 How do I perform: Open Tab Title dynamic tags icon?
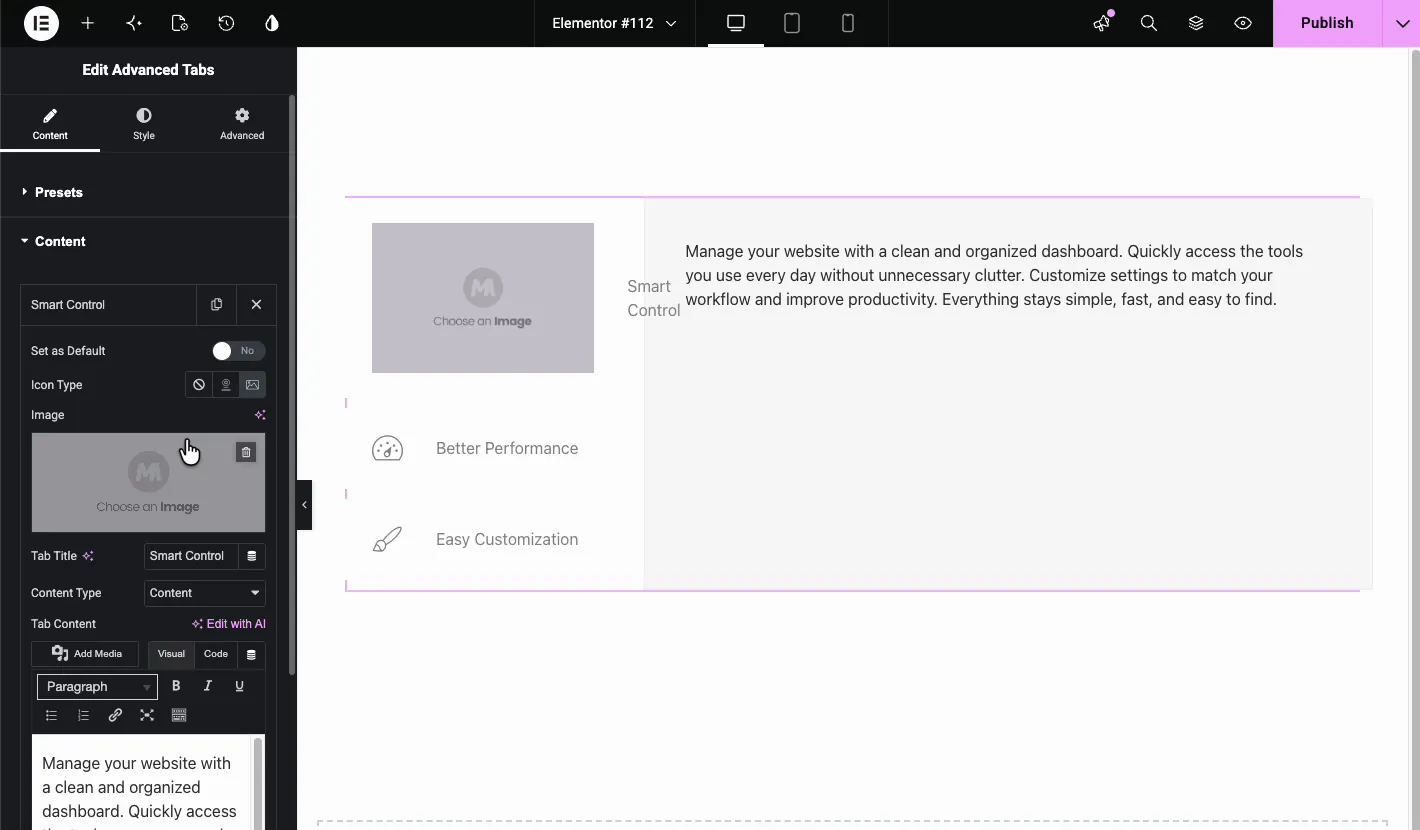[x=252, y=556]
